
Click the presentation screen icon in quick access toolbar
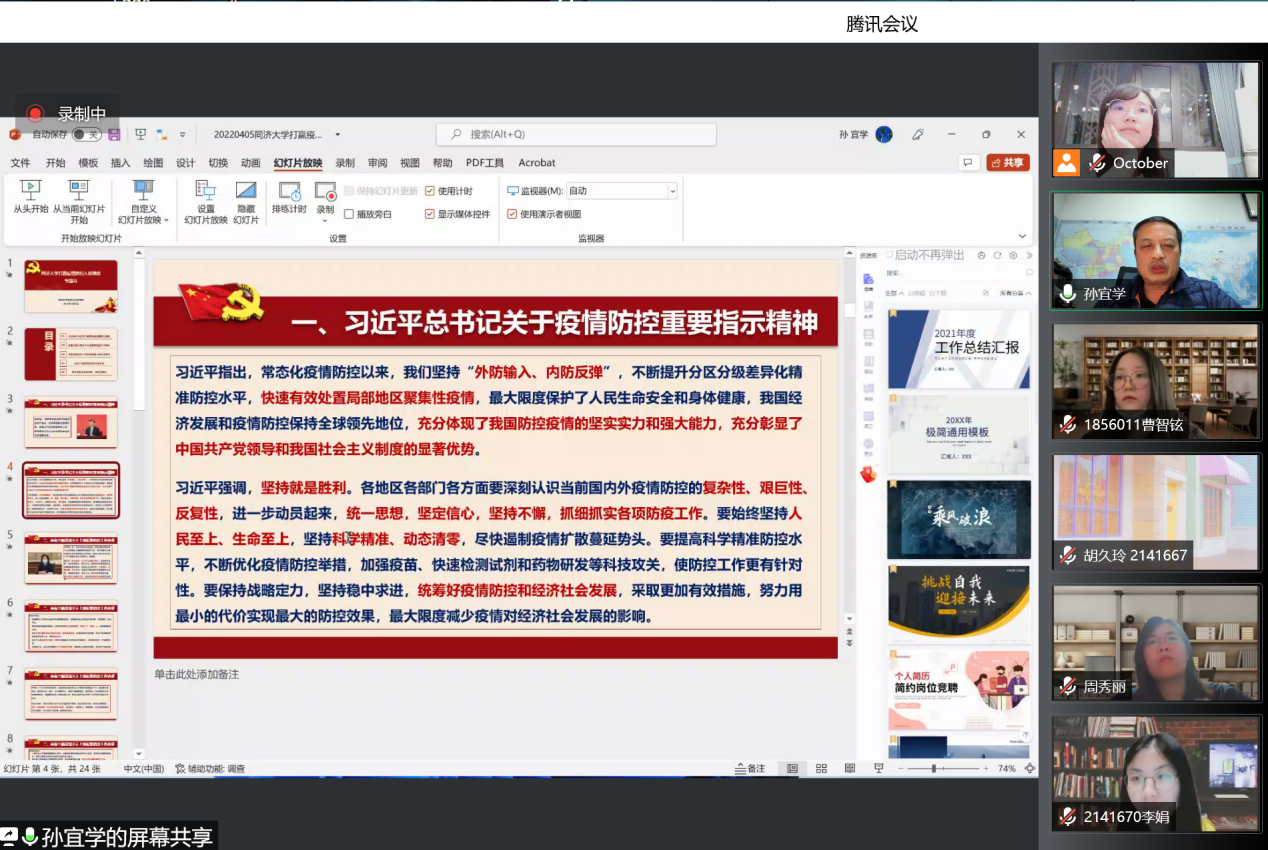(140, 134)
